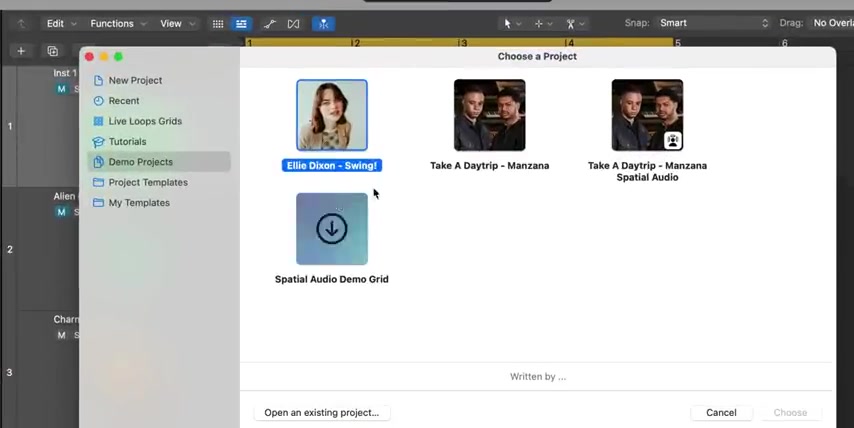Click the My Templates folder icon
The width and height of the screenshot is (854, 428).
[x=98, y=203]
